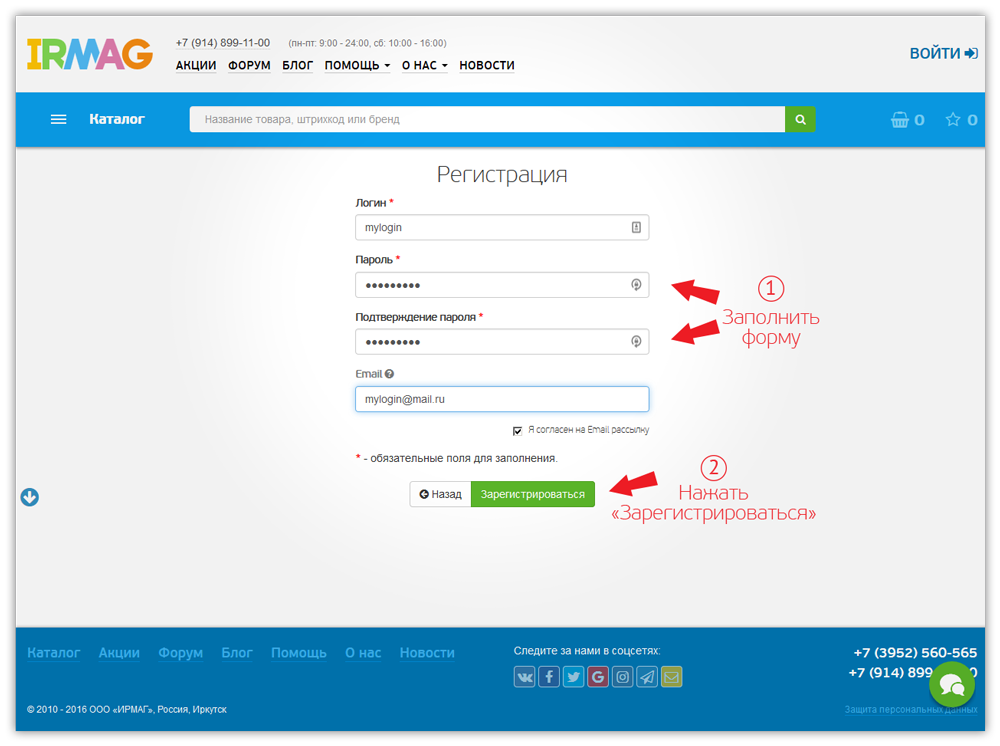Expand the ПОМОЩЬ dropdown menu
The height and width of the screenshot is (746, 1000).
coord(357,65)
